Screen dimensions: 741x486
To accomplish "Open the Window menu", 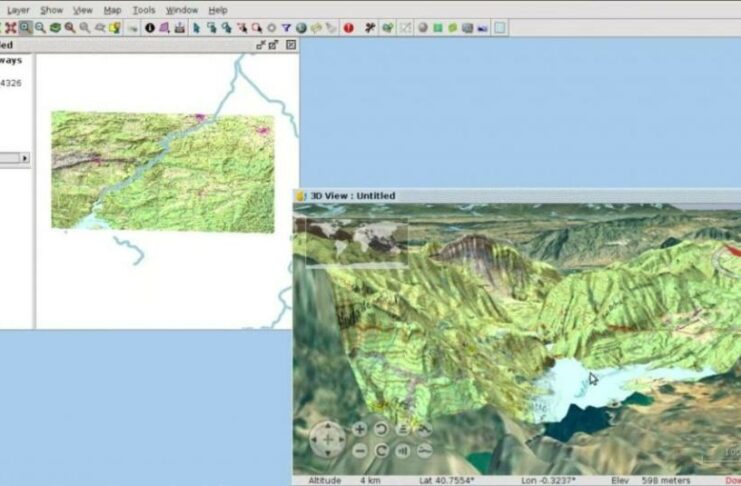I will [x=181, y=9].
